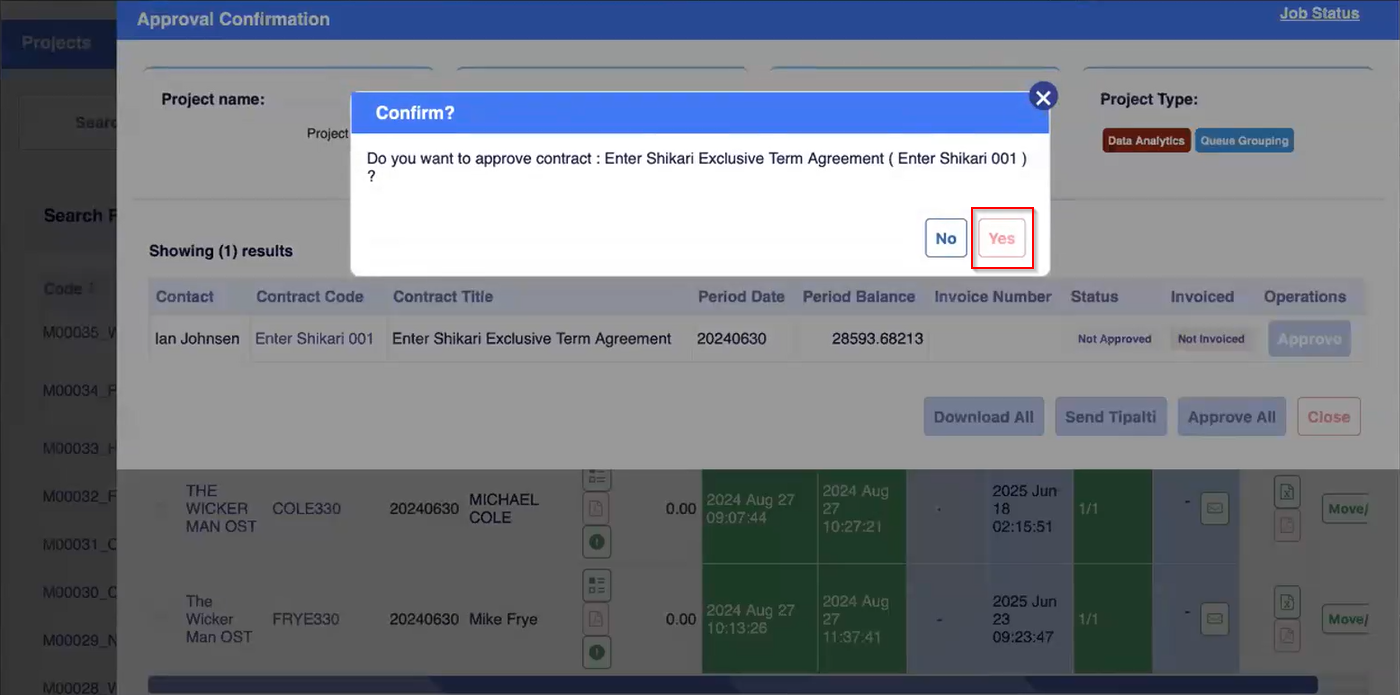Image resolution: width=1400 pixels, height=695 pixels.
Task: Open info icon for MICHAEL COLE row
Action: 596,542
